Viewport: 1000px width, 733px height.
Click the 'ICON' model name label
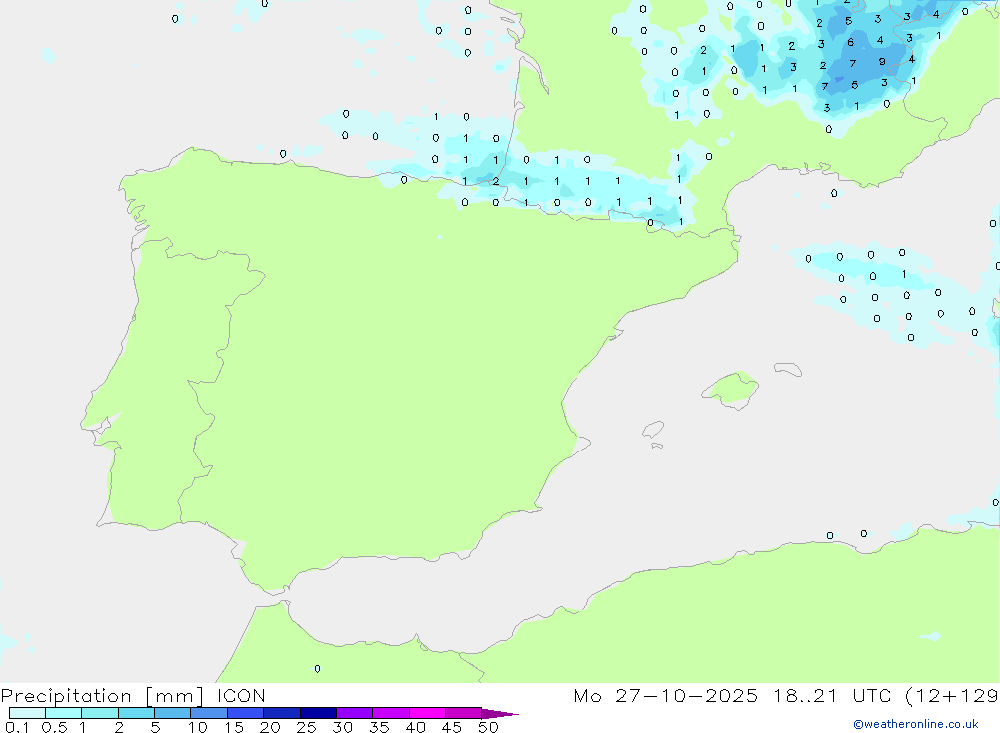click(241, 695)
